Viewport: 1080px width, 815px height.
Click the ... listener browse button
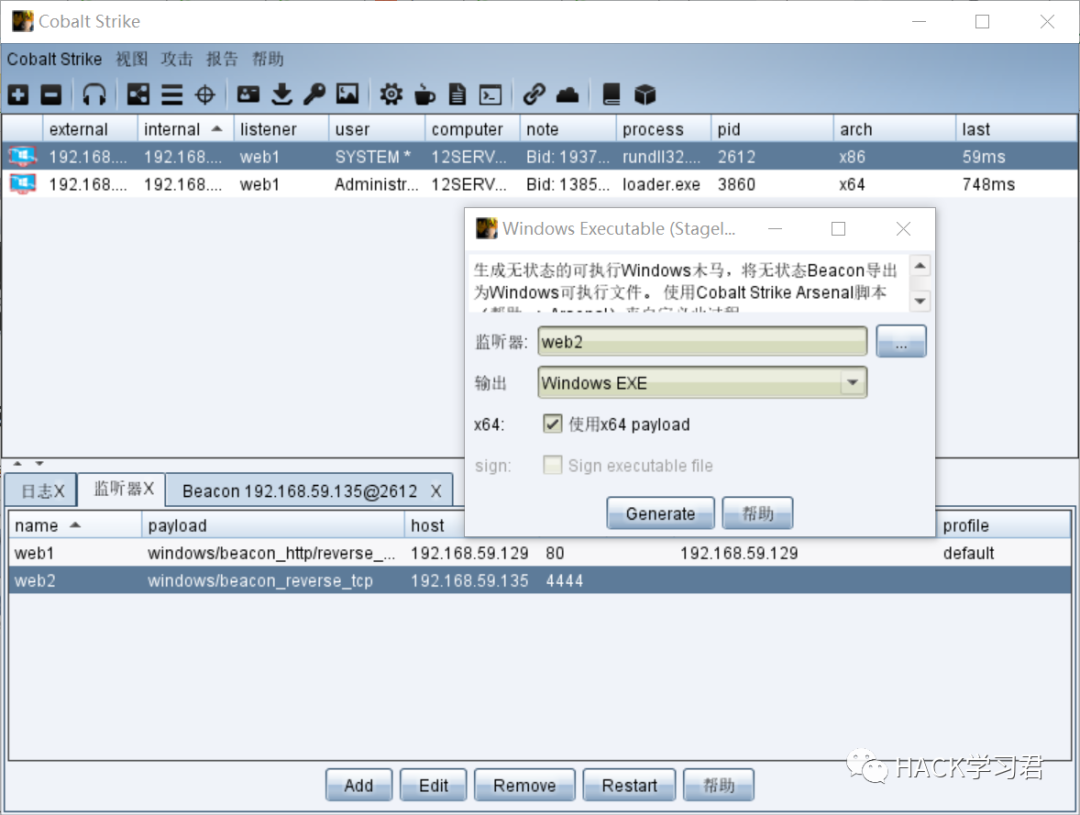coord(901,342)
